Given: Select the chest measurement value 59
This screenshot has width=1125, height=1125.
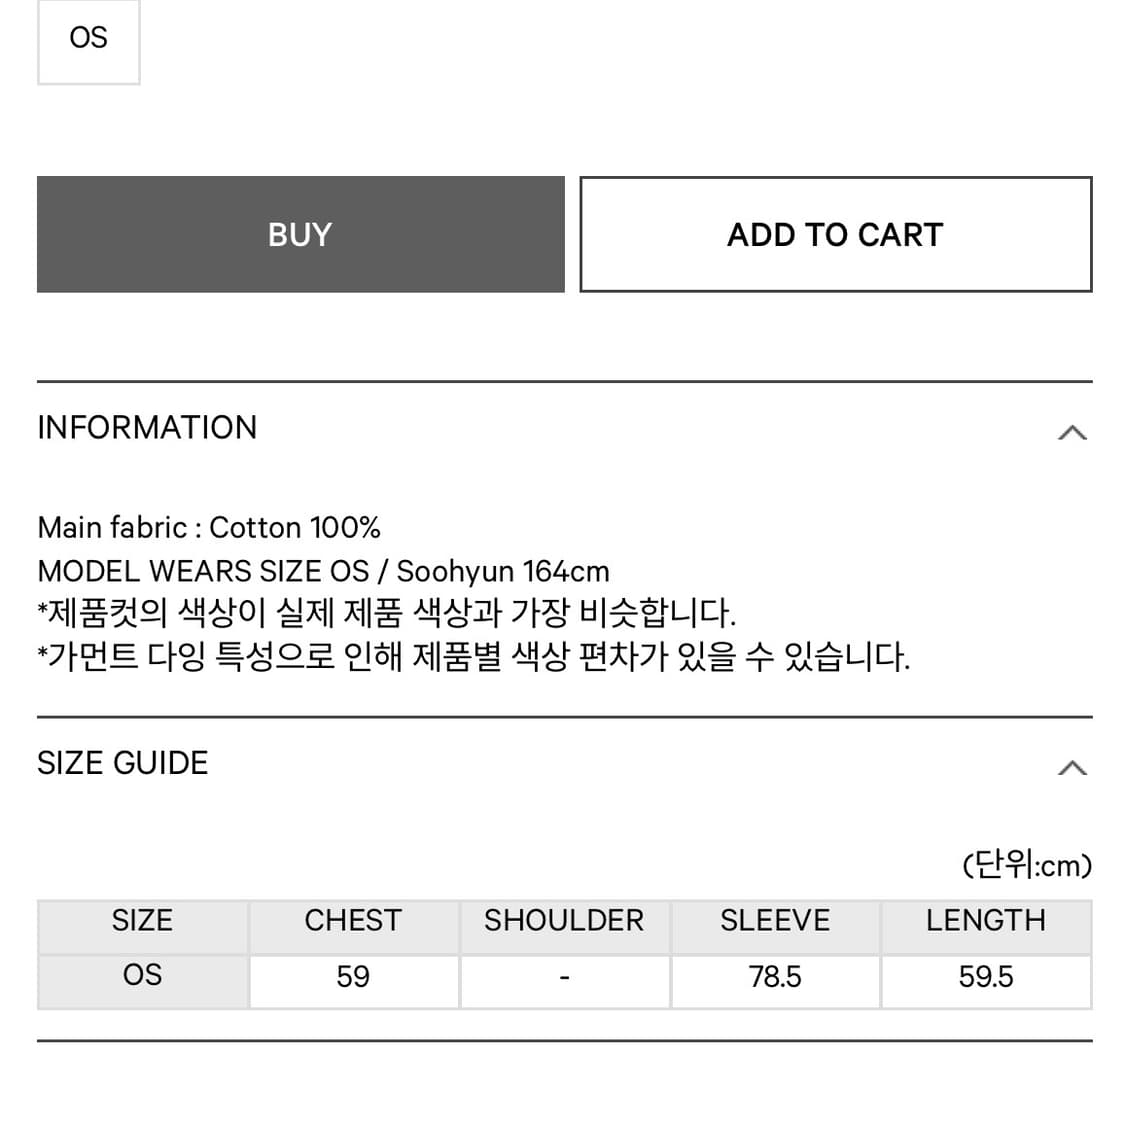Looking at the screenshot, I should pos(353,977).
